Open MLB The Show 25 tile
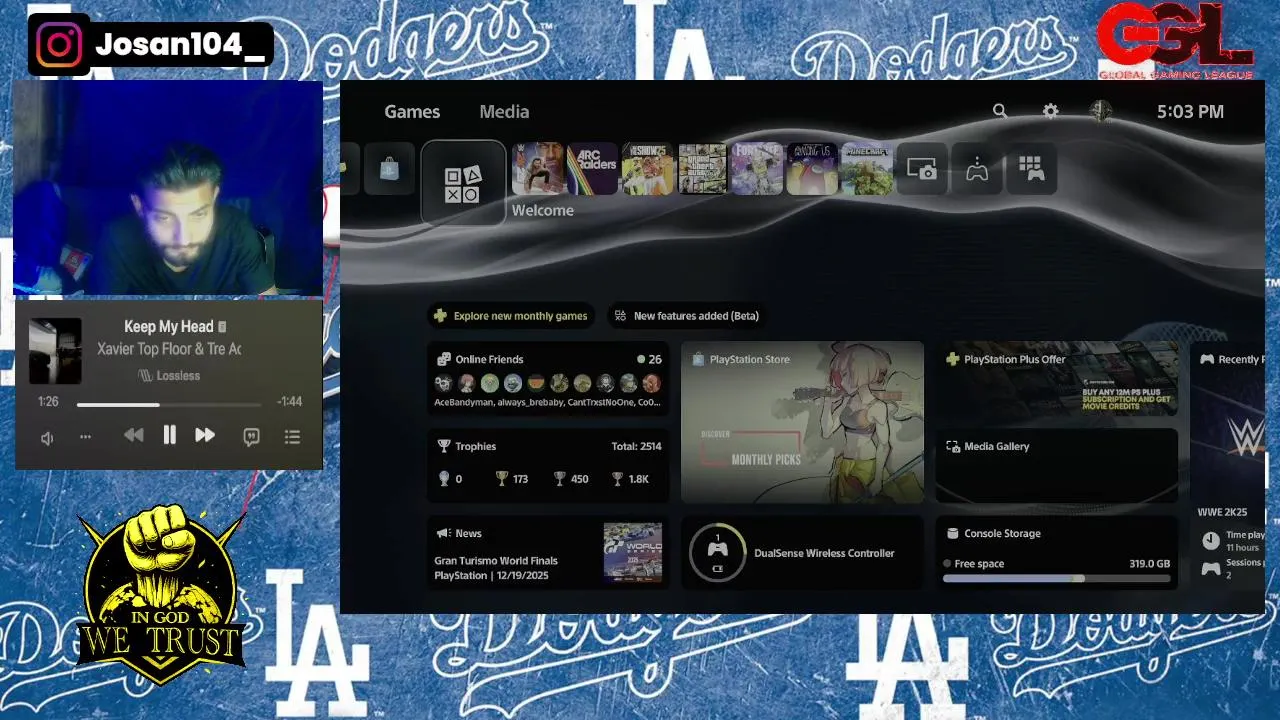Screen dimensions: 1280x720 647,169
